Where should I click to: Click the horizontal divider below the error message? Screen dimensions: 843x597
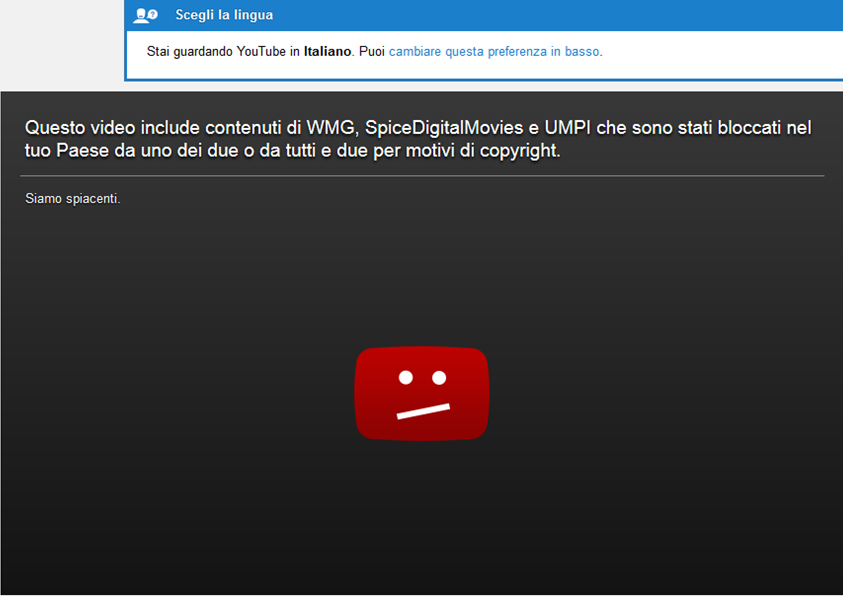(x=421, y=176)
